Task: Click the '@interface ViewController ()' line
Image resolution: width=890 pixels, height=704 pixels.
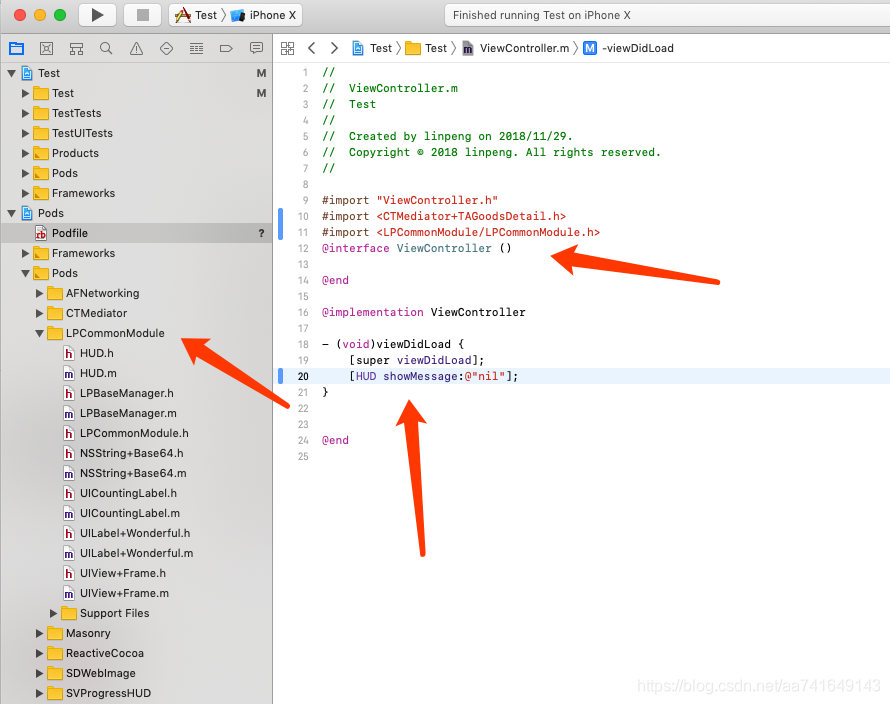Action: pos(417,248)
